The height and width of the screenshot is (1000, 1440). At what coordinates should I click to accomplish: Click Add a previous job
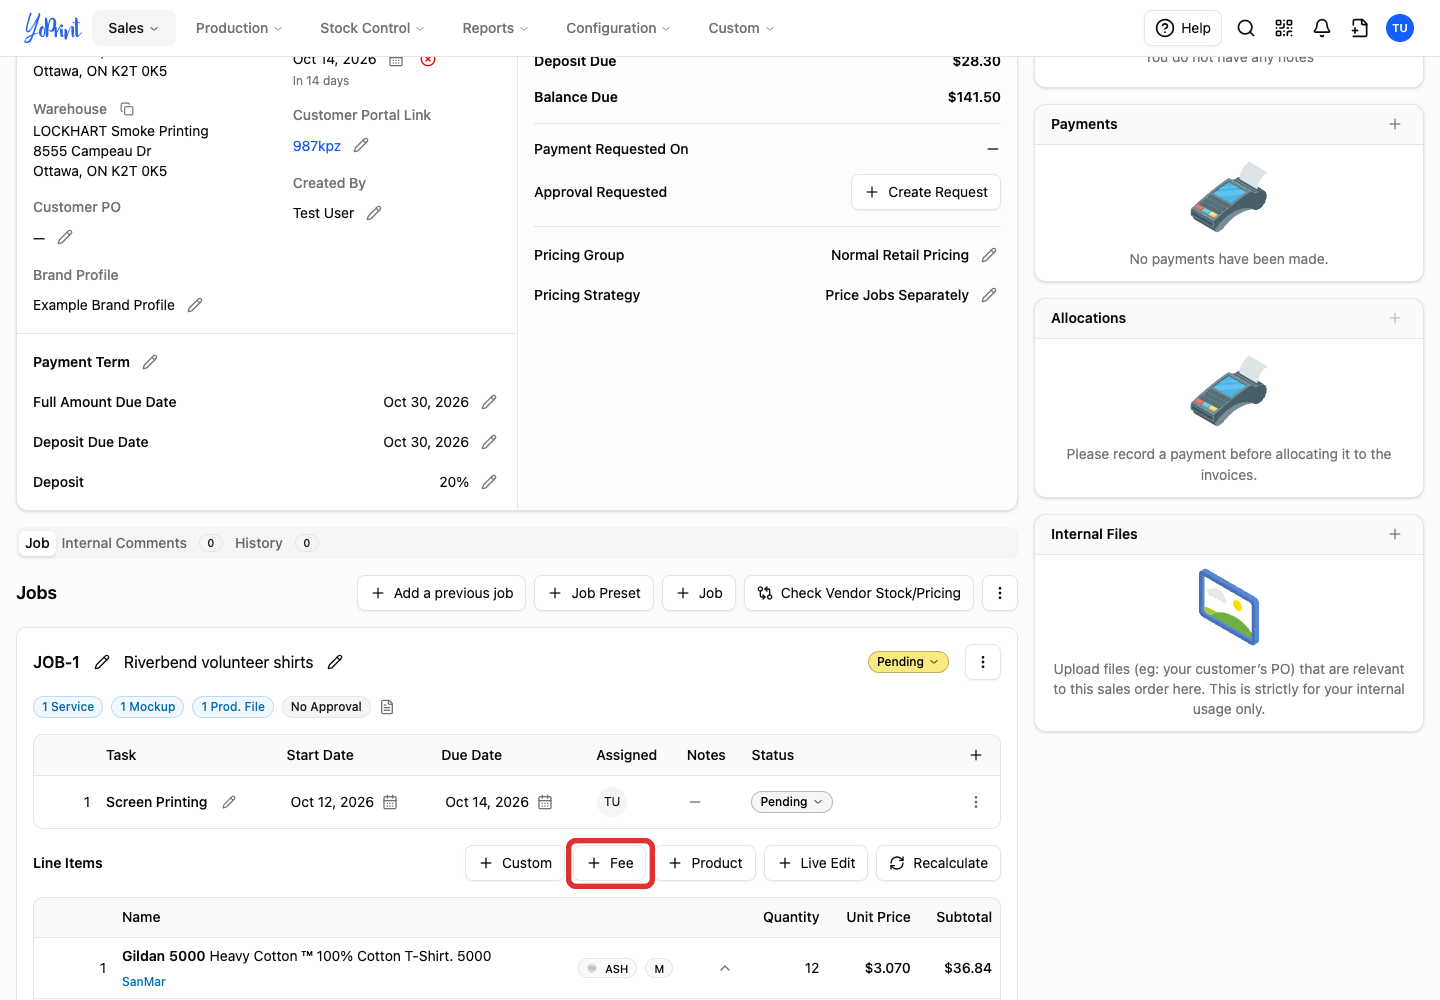[441, 593]
